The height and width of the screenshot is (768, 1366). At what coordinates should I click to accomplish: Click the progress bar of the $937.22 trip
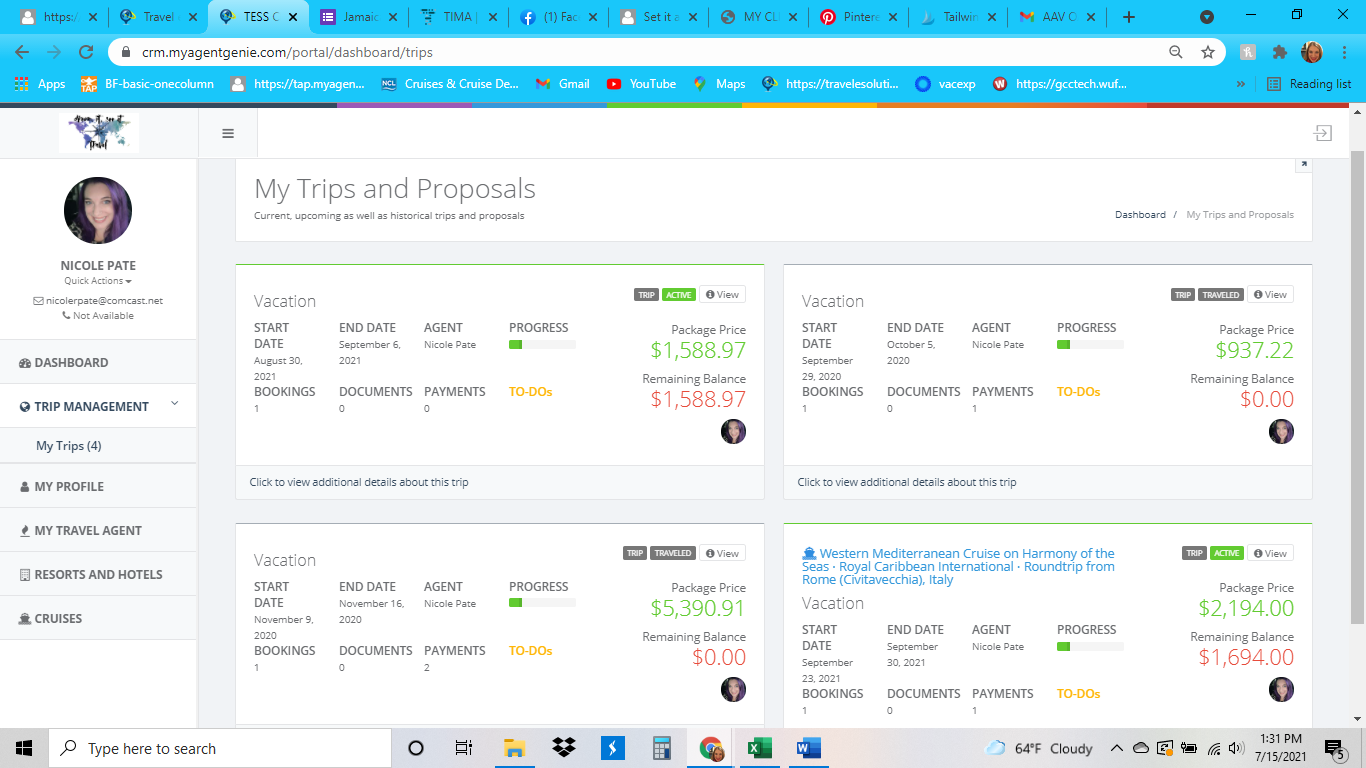1090,345
